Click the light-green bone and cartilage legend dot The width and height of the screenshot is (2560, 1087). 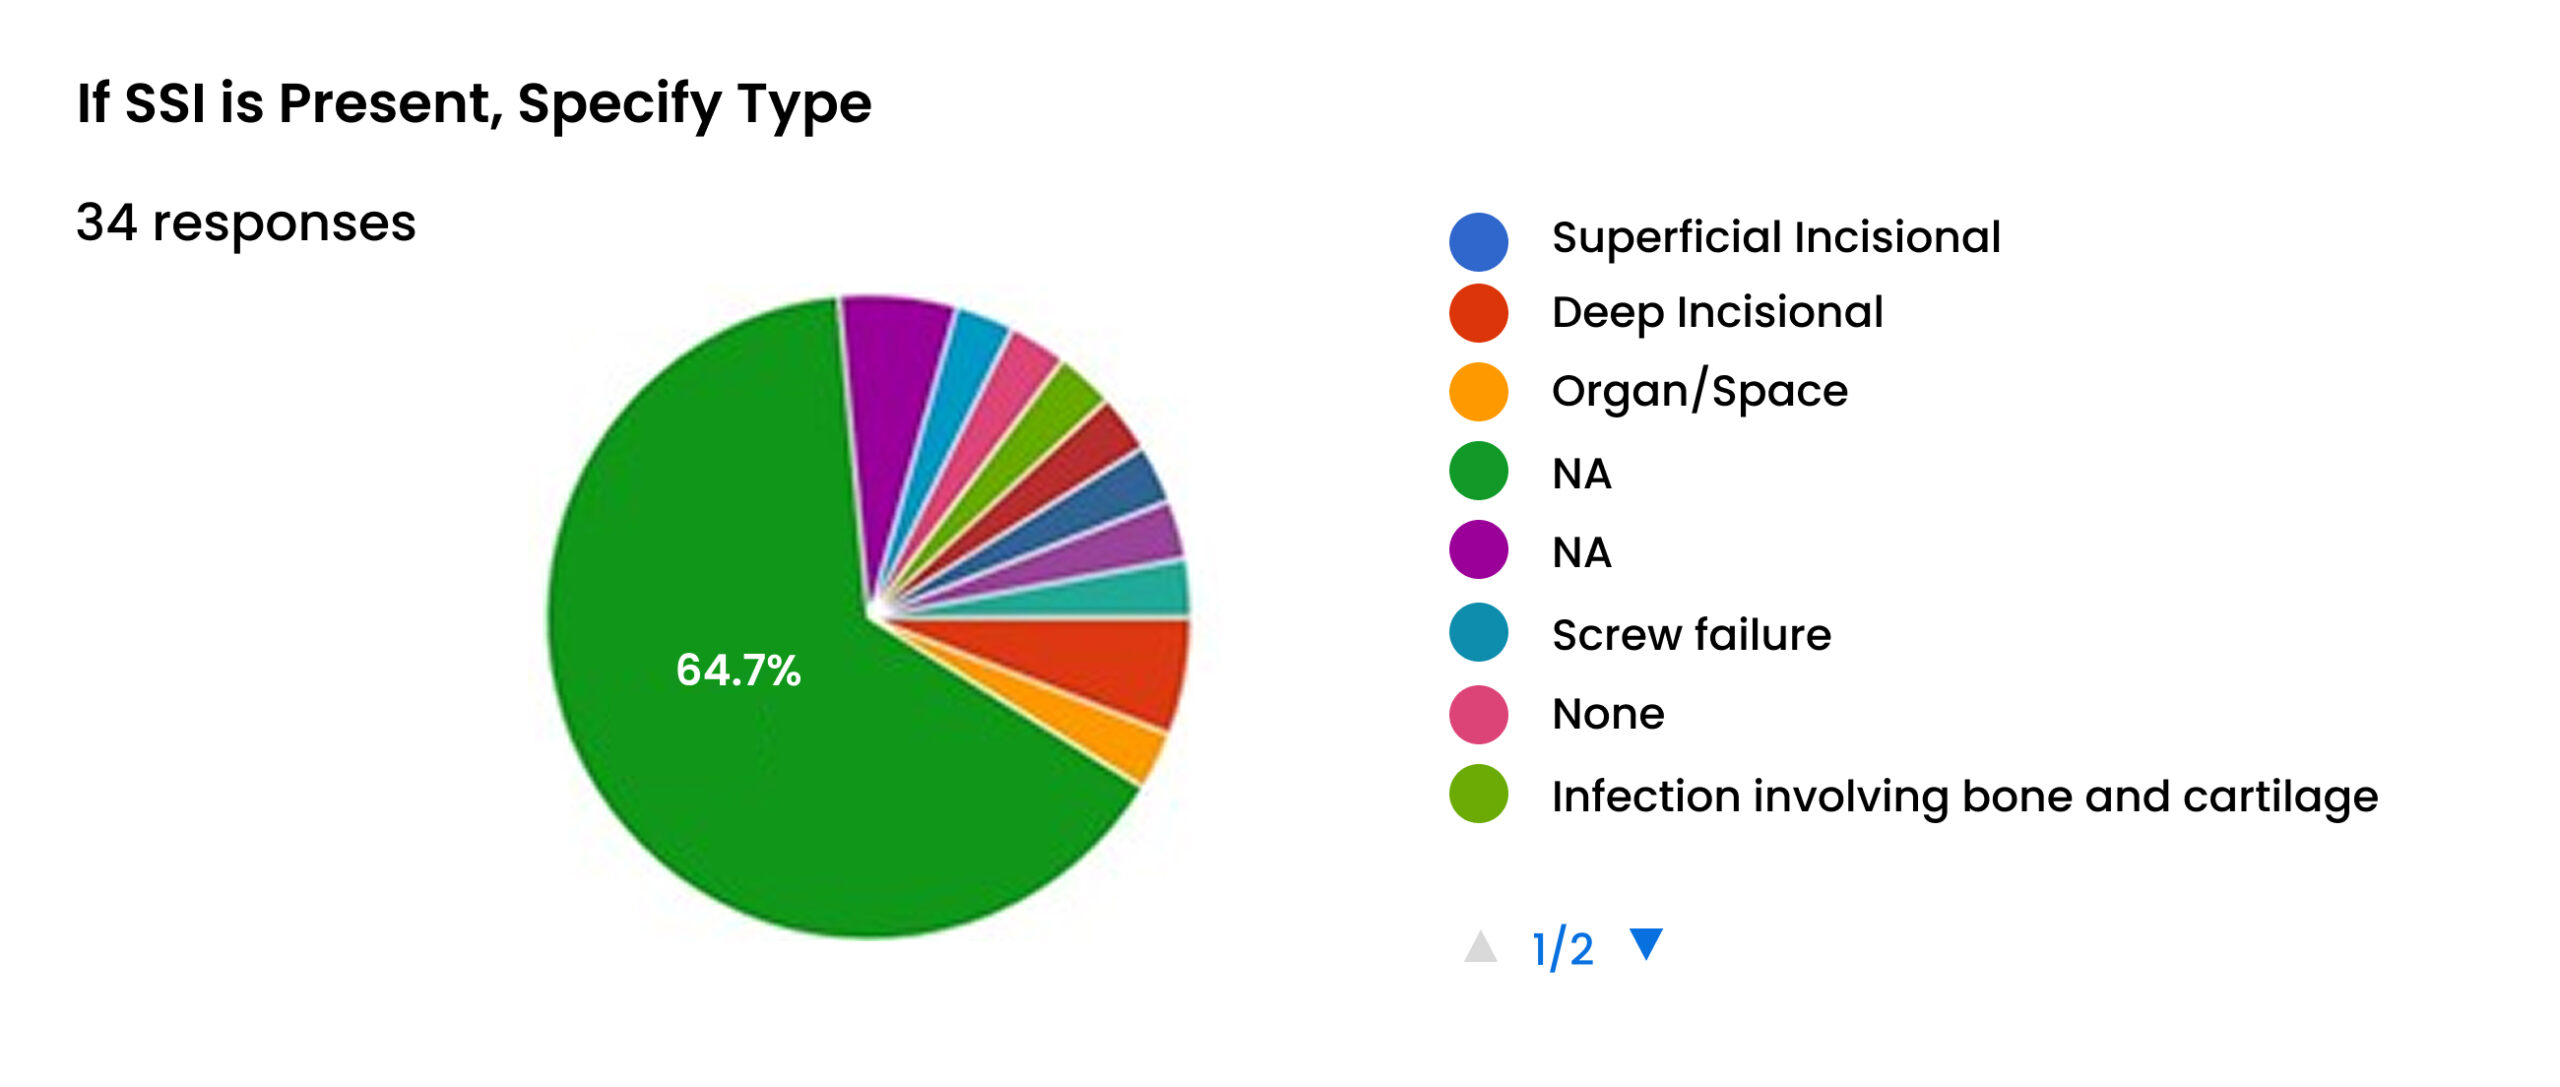(x=1478, y=795)
